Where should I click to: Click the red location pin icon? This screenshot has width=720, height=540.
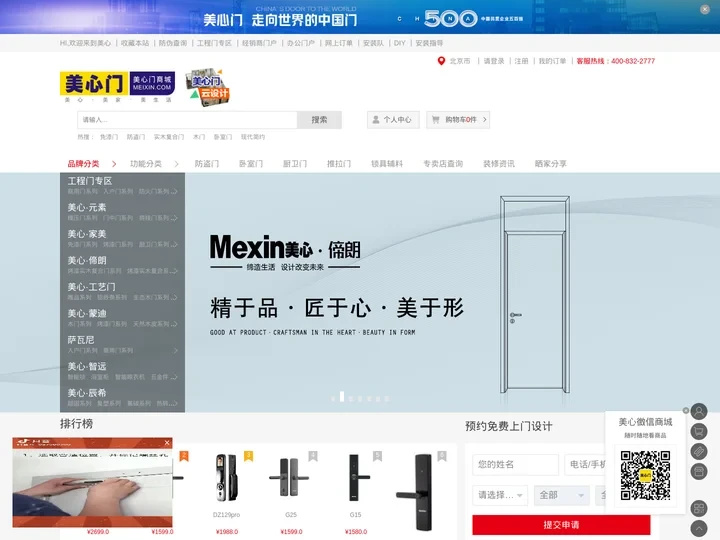[x=441, y=61]
